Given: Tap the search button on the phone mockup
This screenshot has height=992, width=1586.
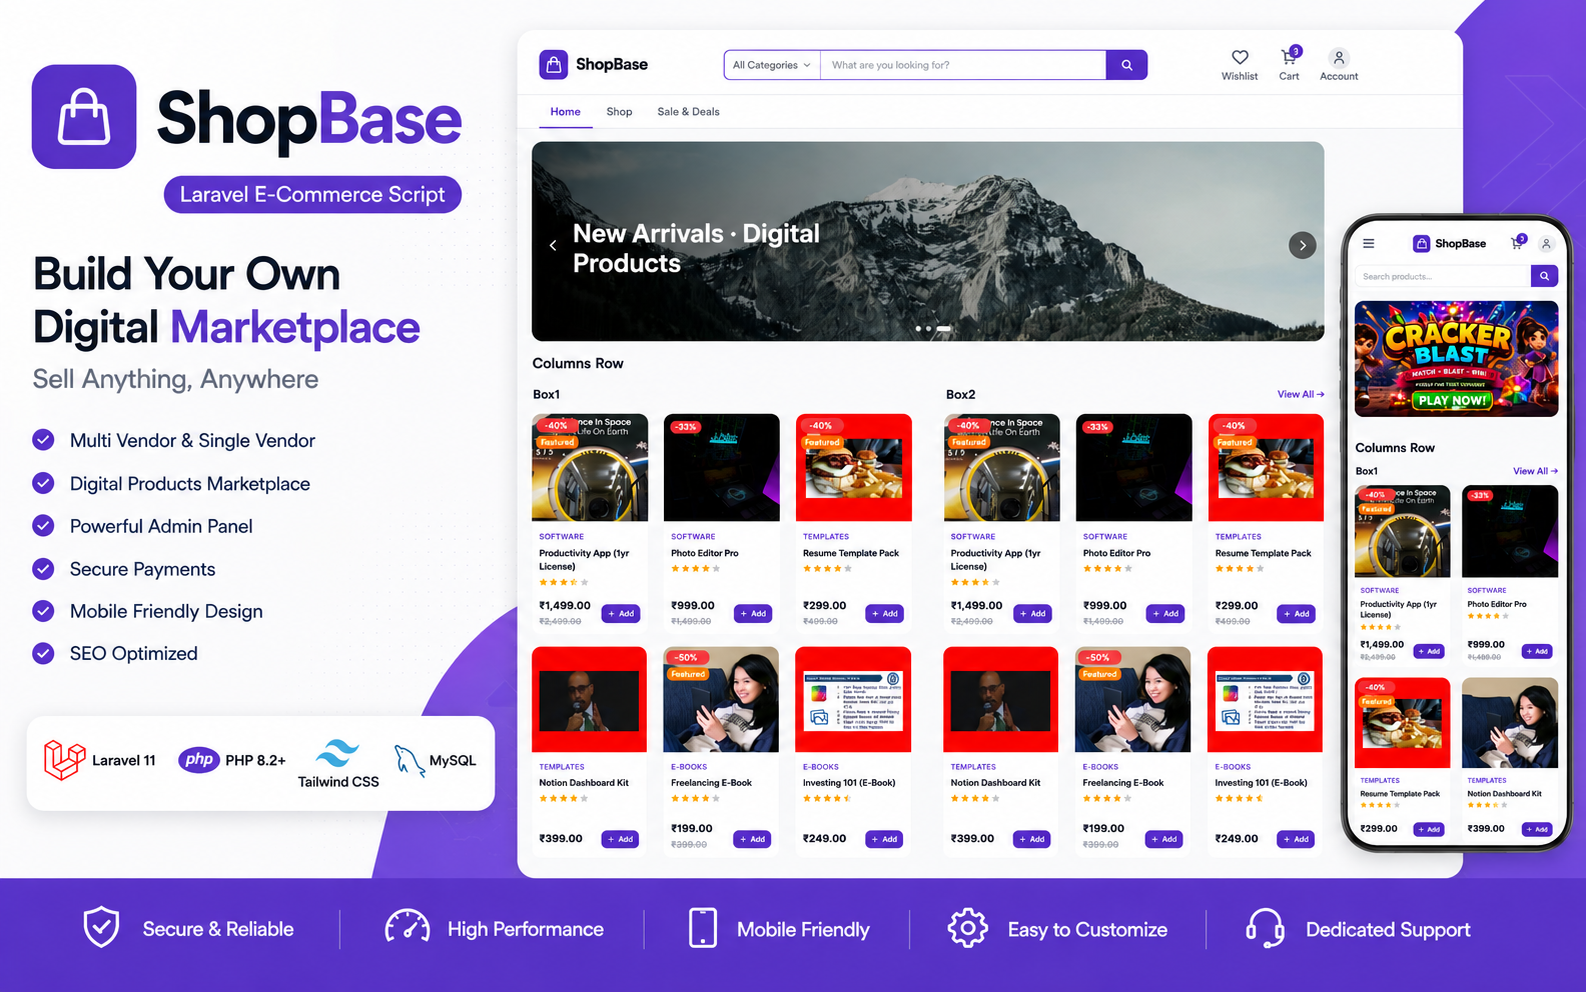Looking at the screenshot, I should (x=1544, y=276).
